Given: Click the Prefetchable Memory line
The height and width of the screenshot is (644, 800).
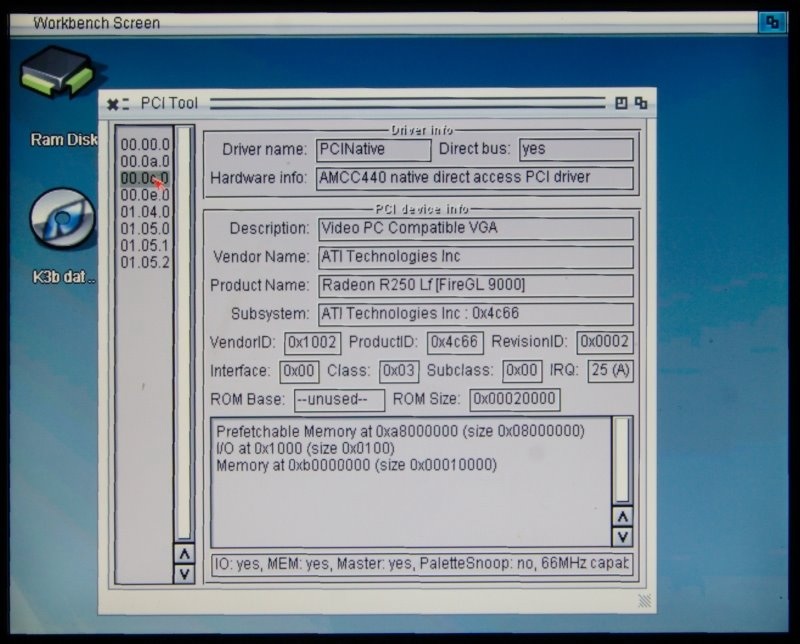Looking at the screenshot, I should [x=401, y=432].
